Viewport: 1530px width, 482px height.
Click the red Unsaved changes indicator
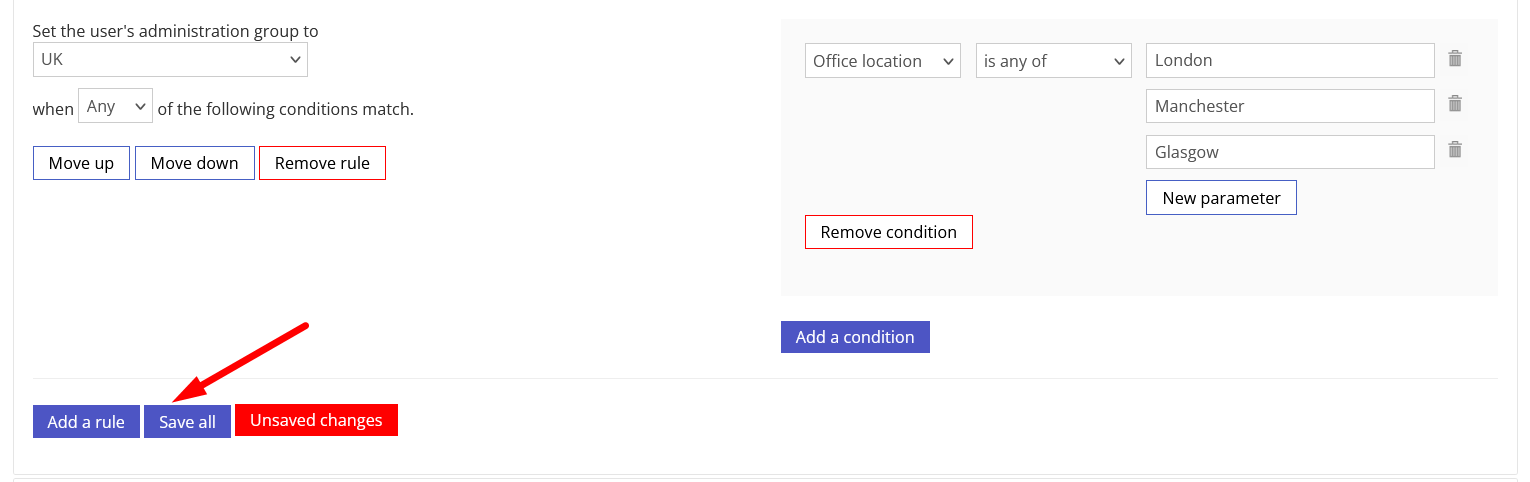click(x=316, y=420)
